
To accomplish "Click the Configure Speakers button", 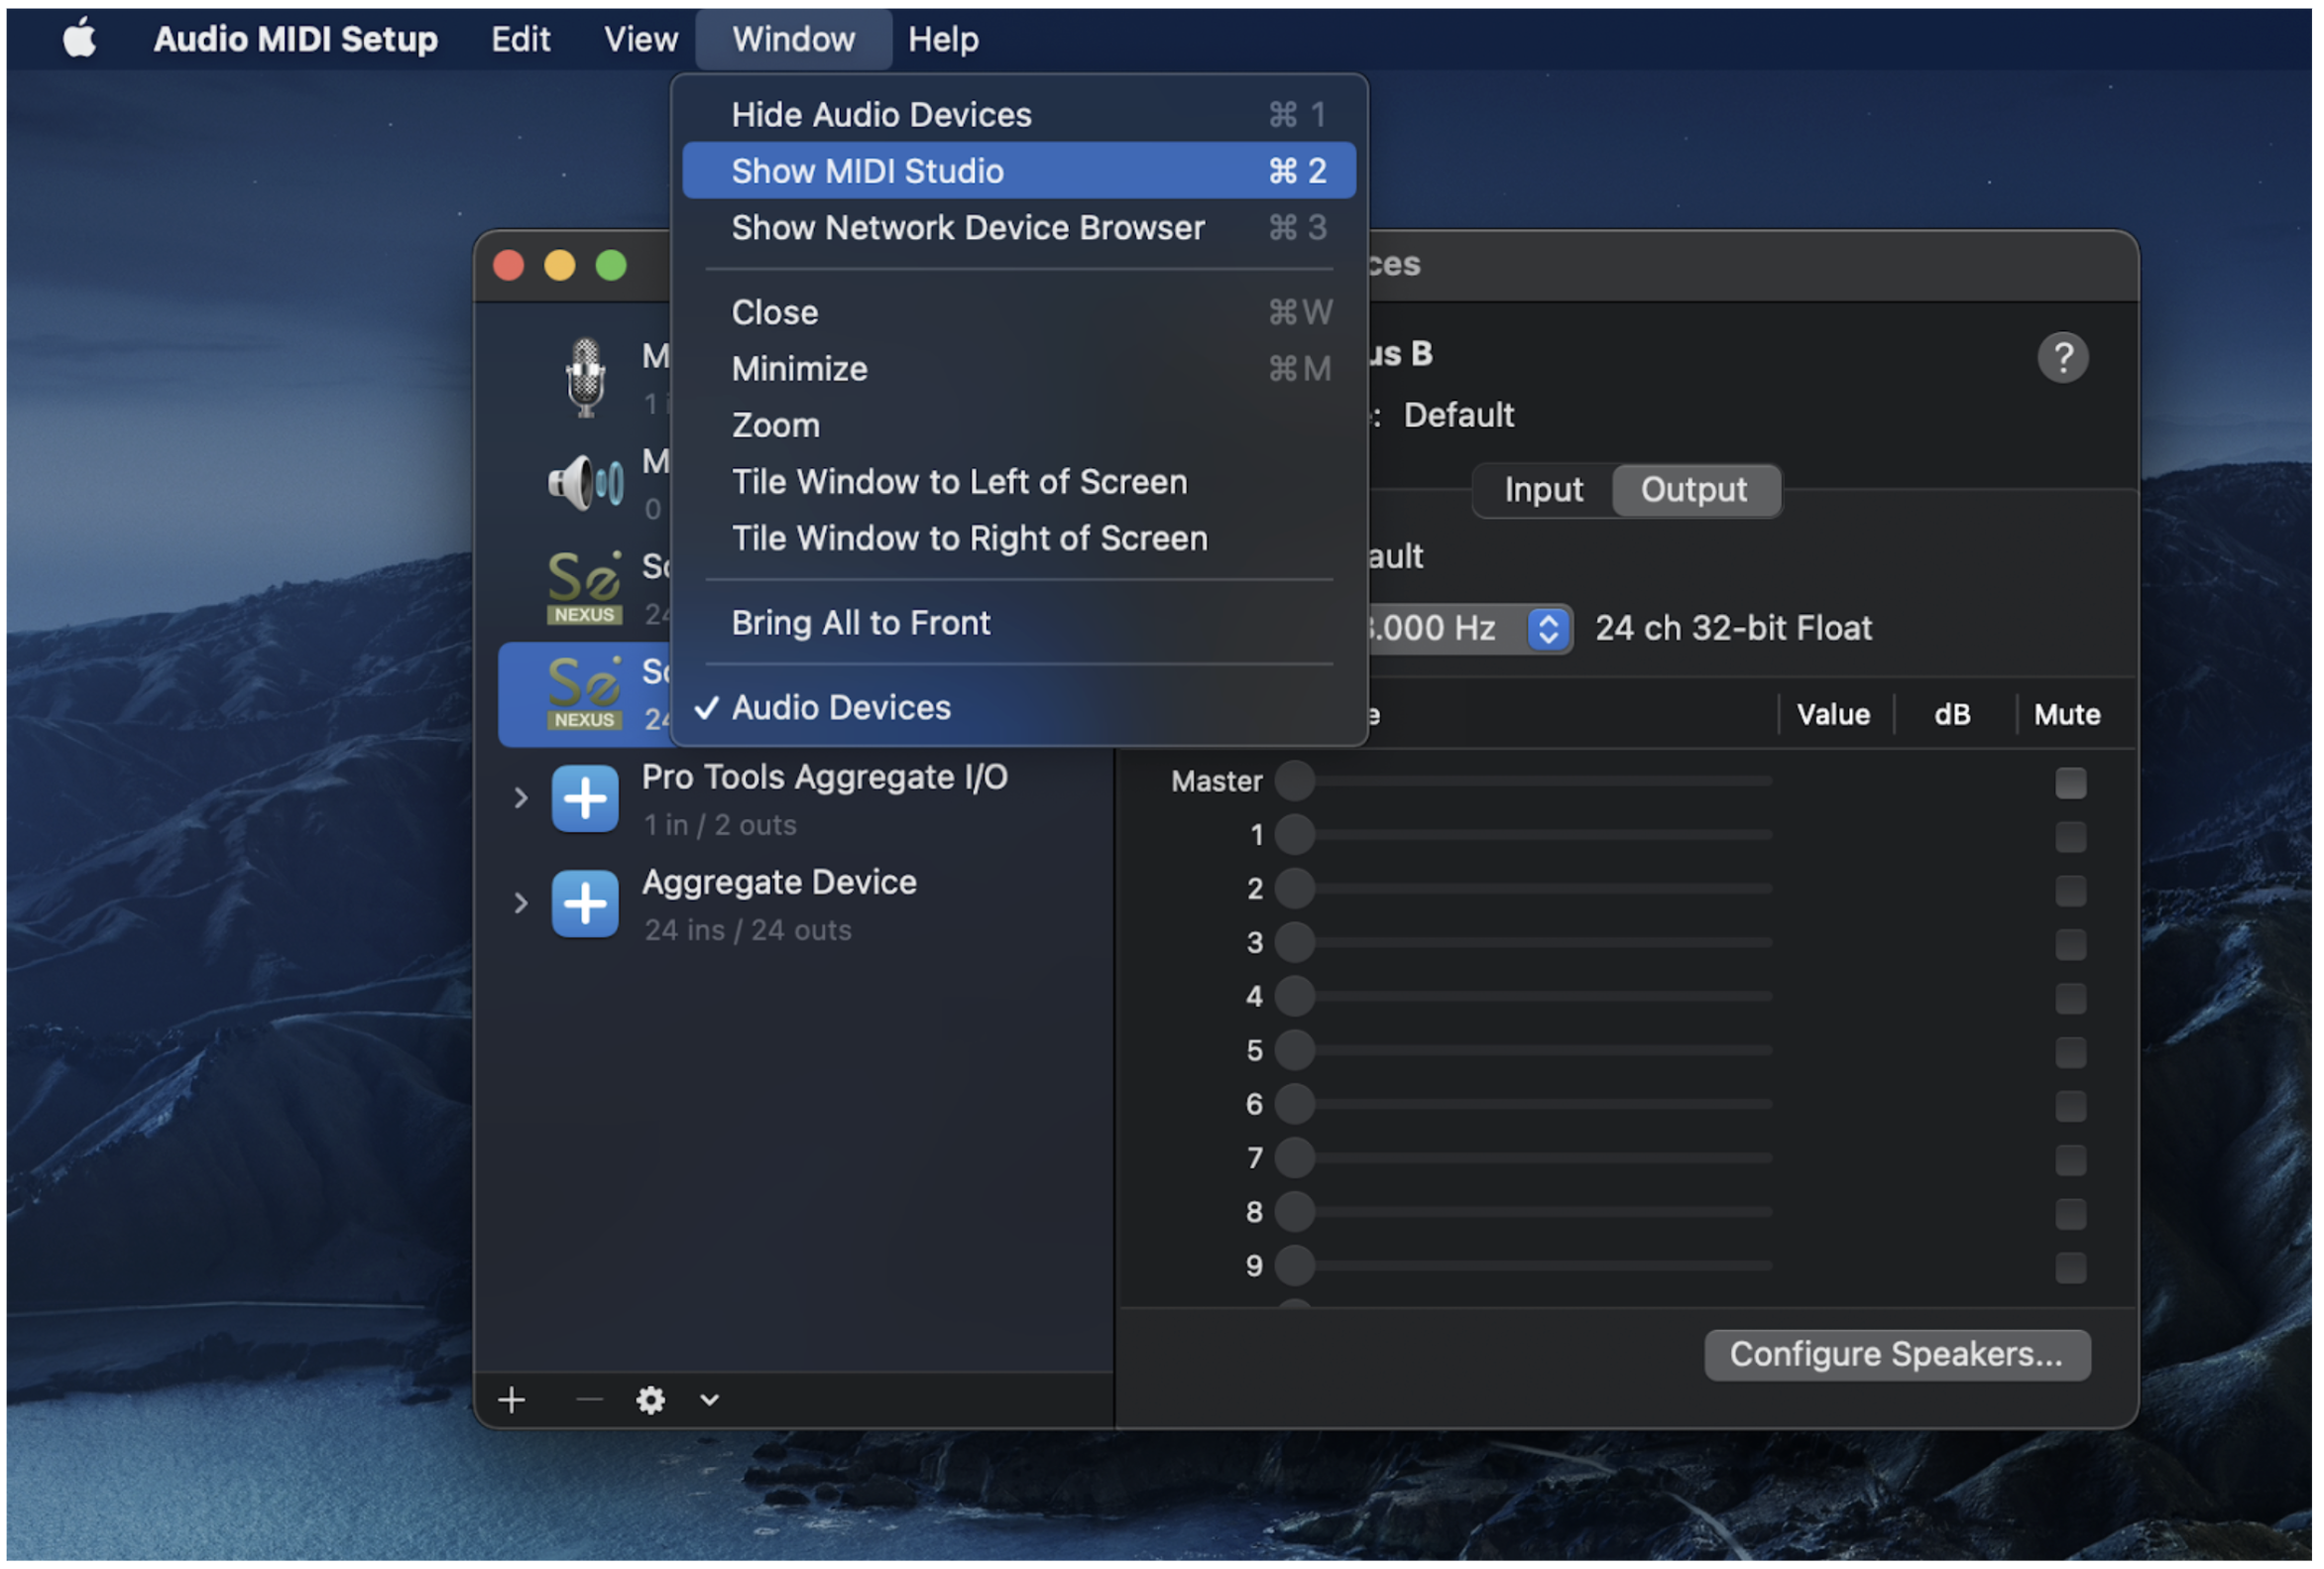I will pos(1896,1354).
